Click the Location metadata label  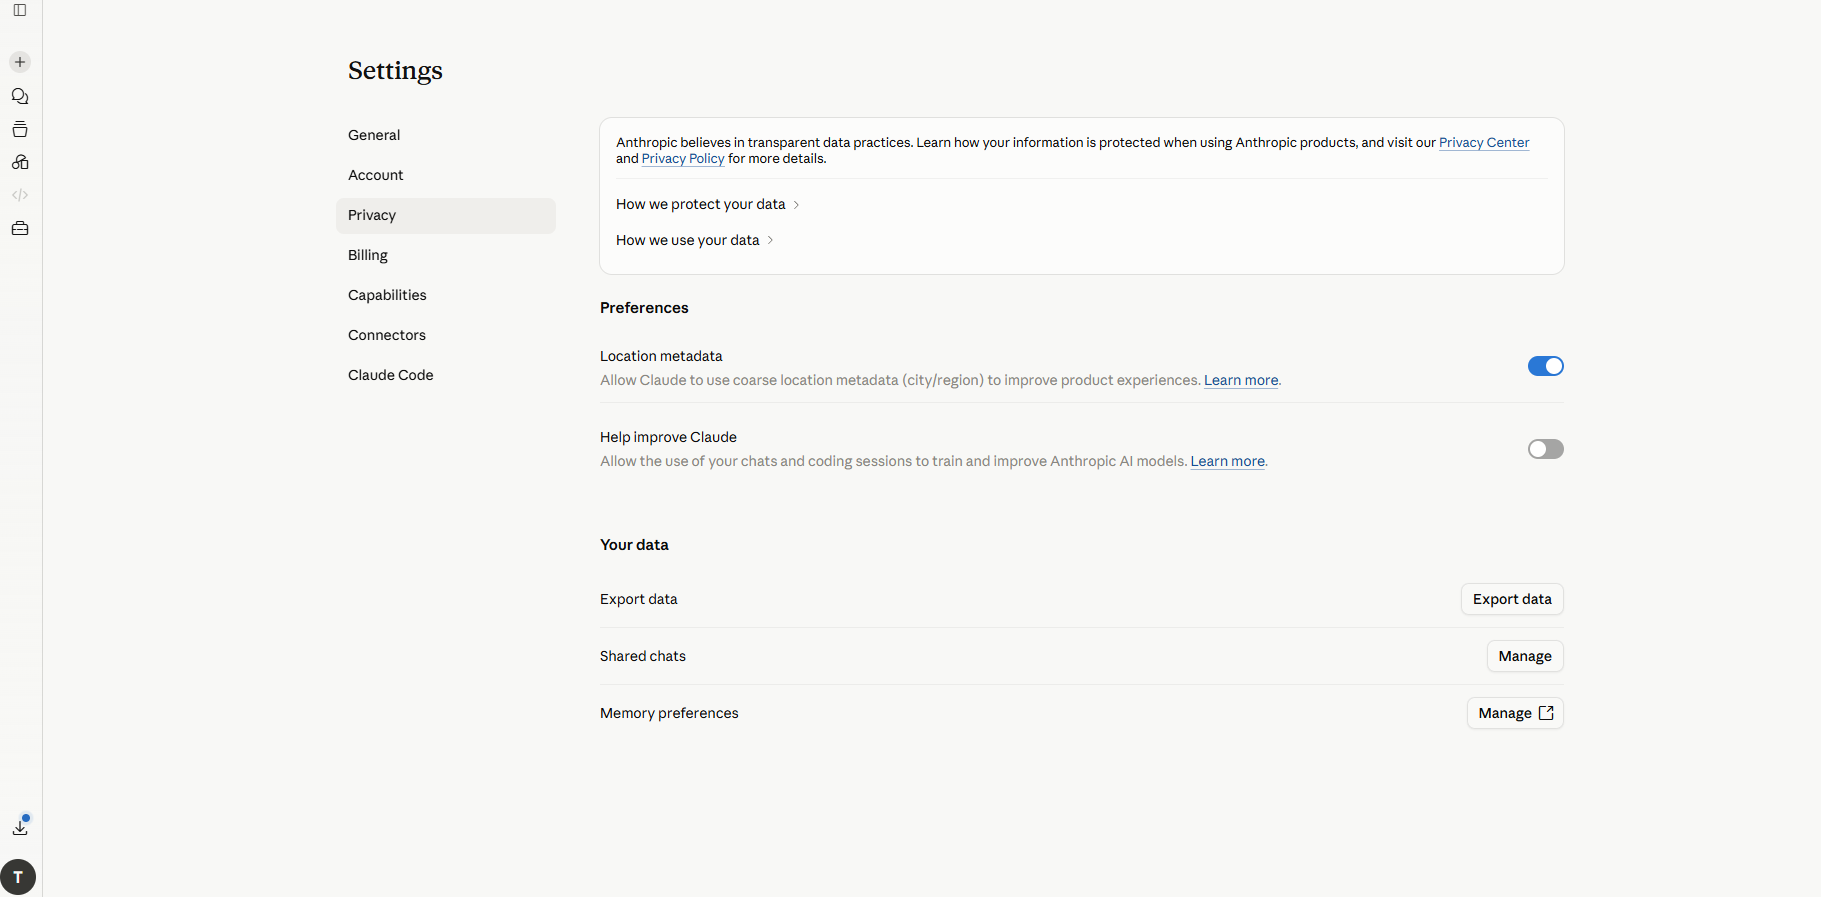click(x=661, y=356)
